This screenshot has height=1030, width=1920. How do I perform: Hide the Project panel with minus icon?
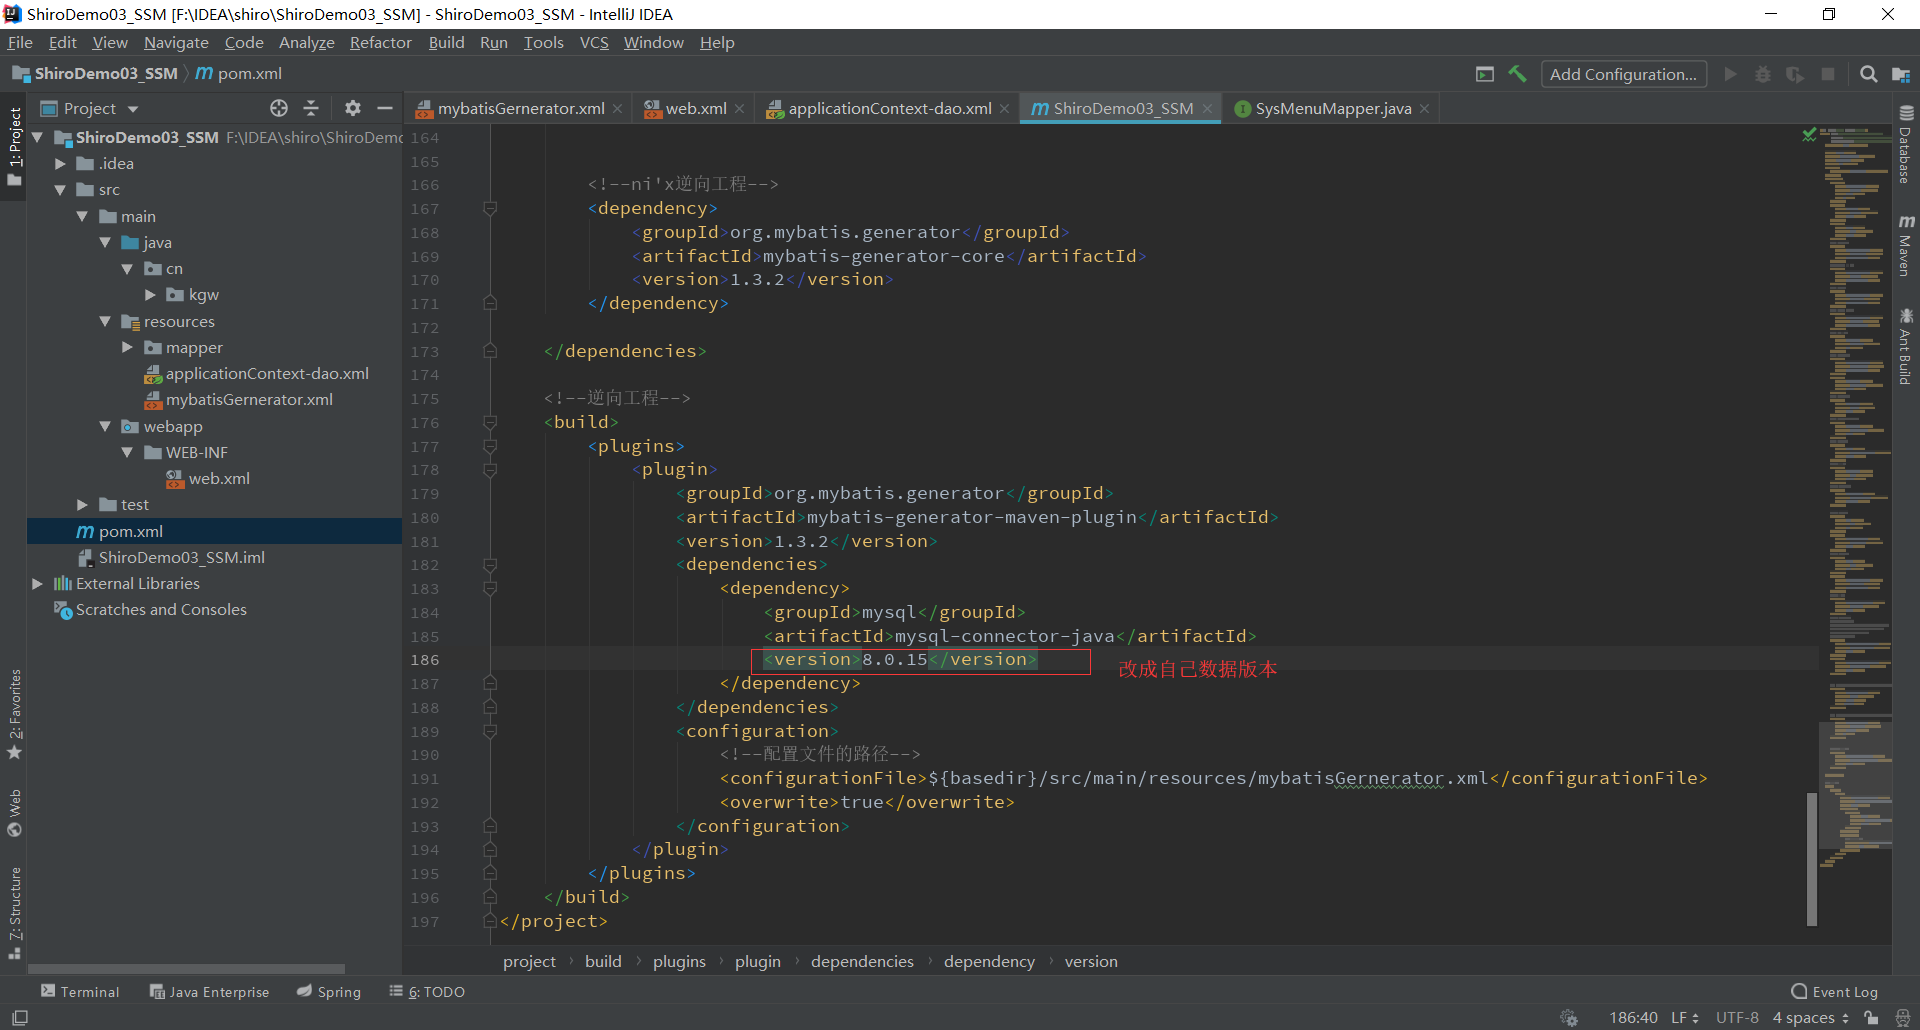(x=384, y=108)
